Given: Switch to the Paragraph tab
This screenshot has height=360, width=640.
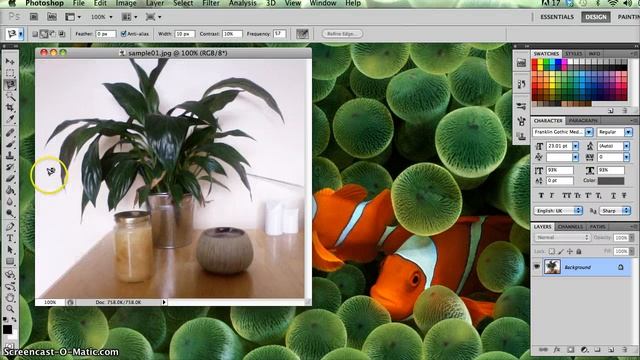Looking at the screenshot, I should coord(583,121).
